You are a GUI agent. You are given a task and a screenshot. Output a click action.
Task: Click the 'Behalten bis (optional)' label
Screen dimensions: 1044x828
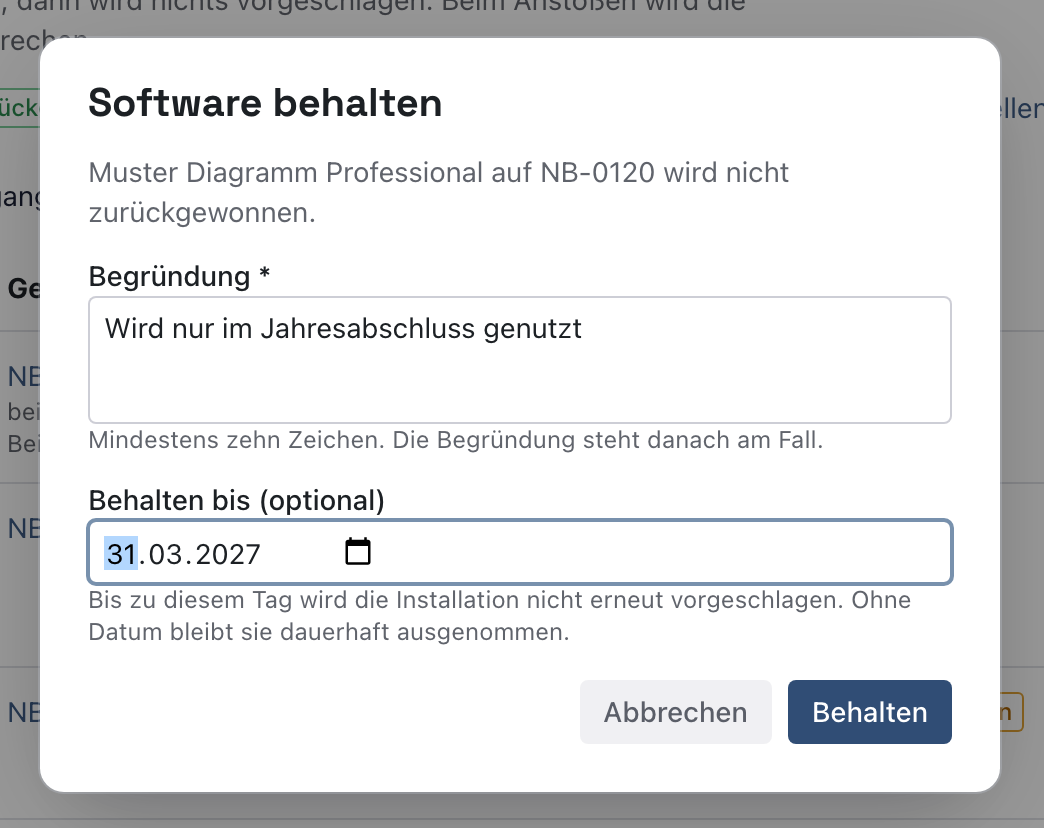coord(236,501)
